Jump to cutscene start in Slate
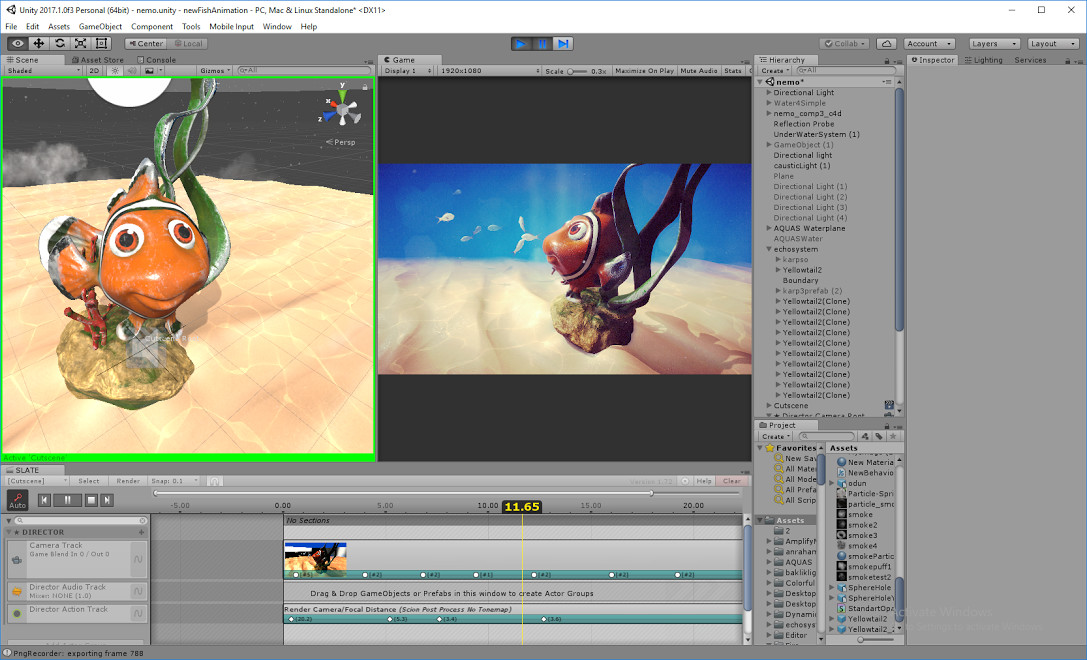The height and width of the screenshot is (660, 1087). pos(44,500)
